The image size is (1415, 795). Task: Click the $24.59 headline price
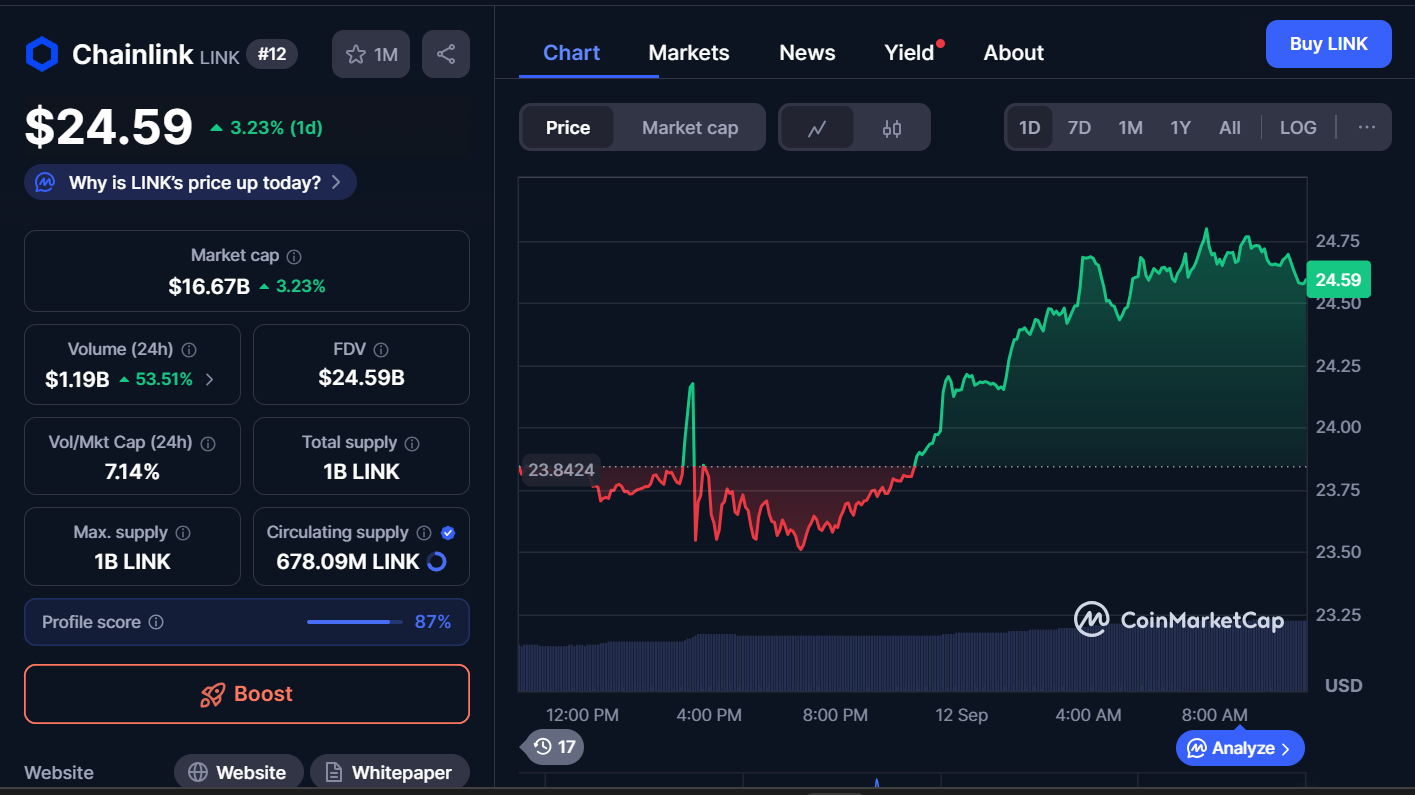pyautogui.click(x=108, y=127)
